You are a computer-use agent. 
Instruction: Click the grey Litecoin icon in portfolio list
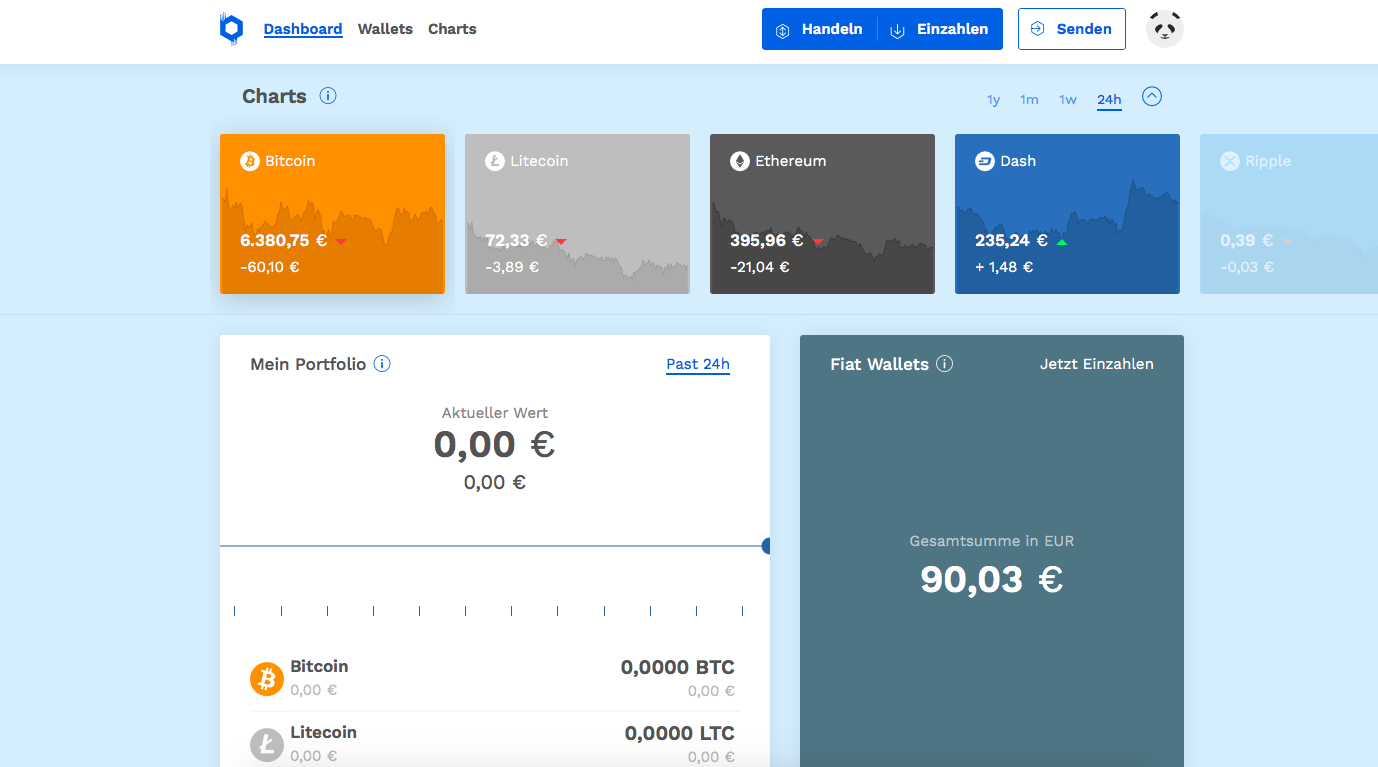(267, 745)
